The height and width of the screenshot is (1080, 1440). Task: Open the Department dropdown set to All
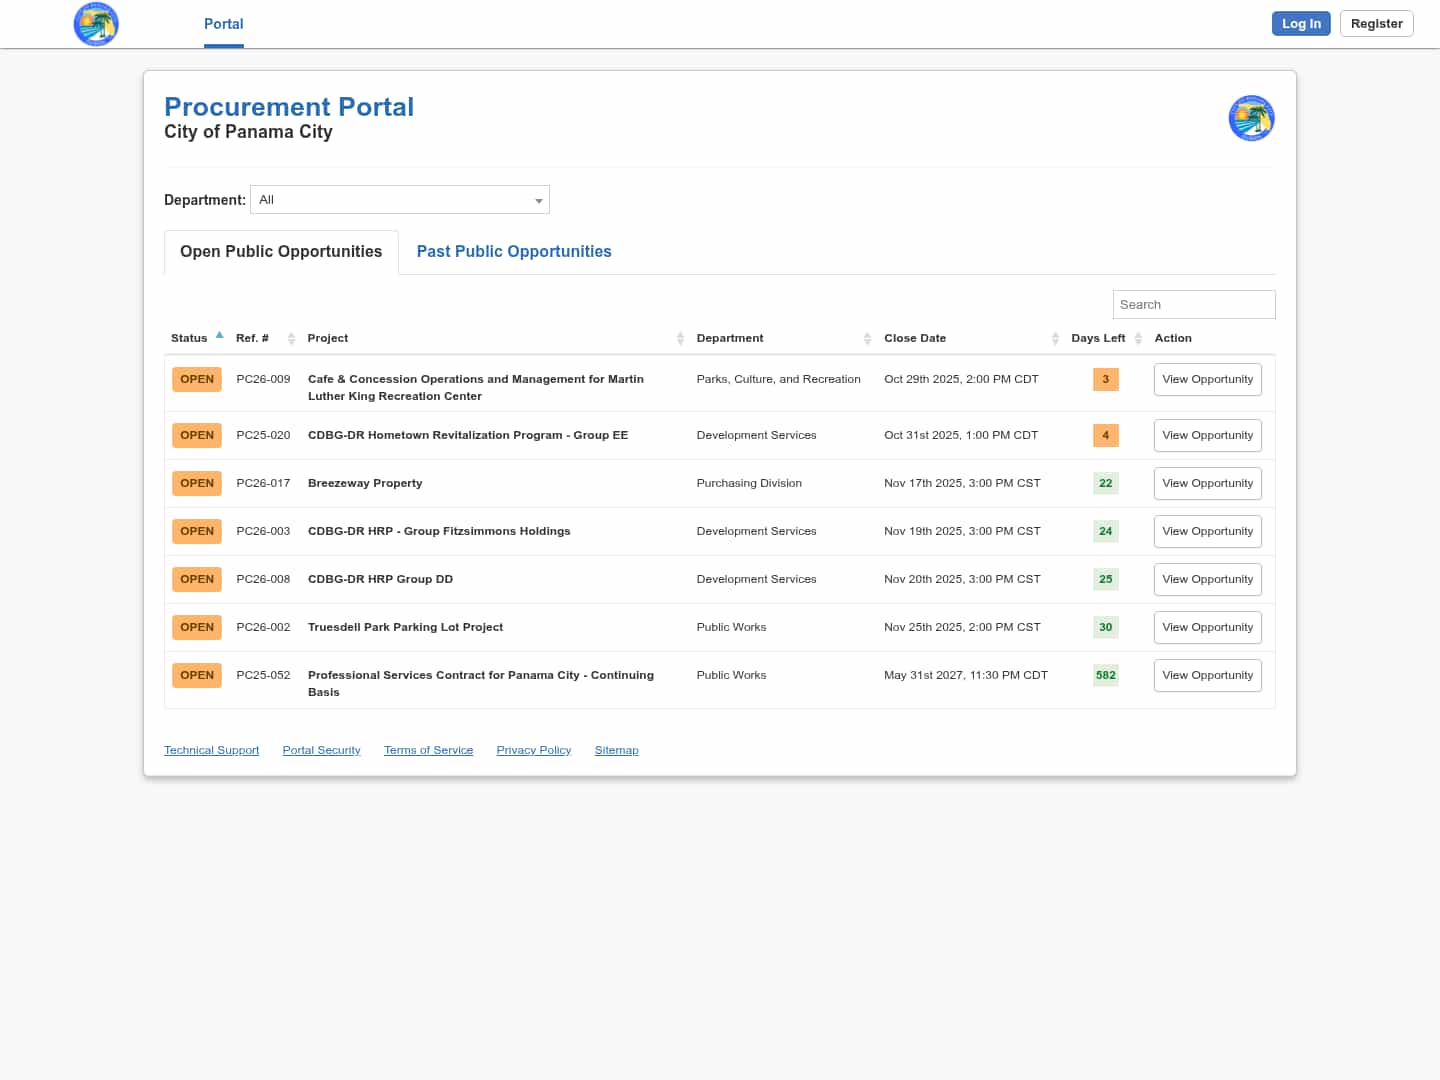pyautogui.click(x=400, y=200)
